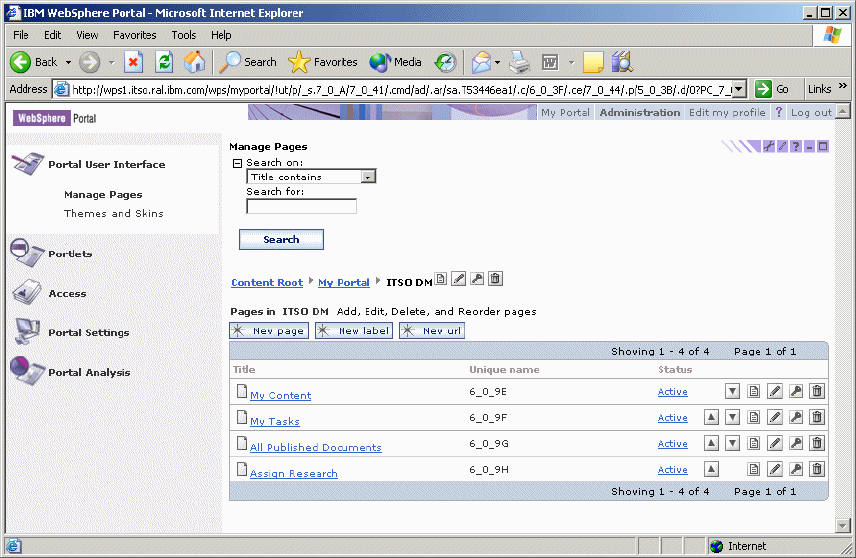Screen dimensions: 856x558
Task: Delete the My Content page via trash icon
Action: pos(817,391)
